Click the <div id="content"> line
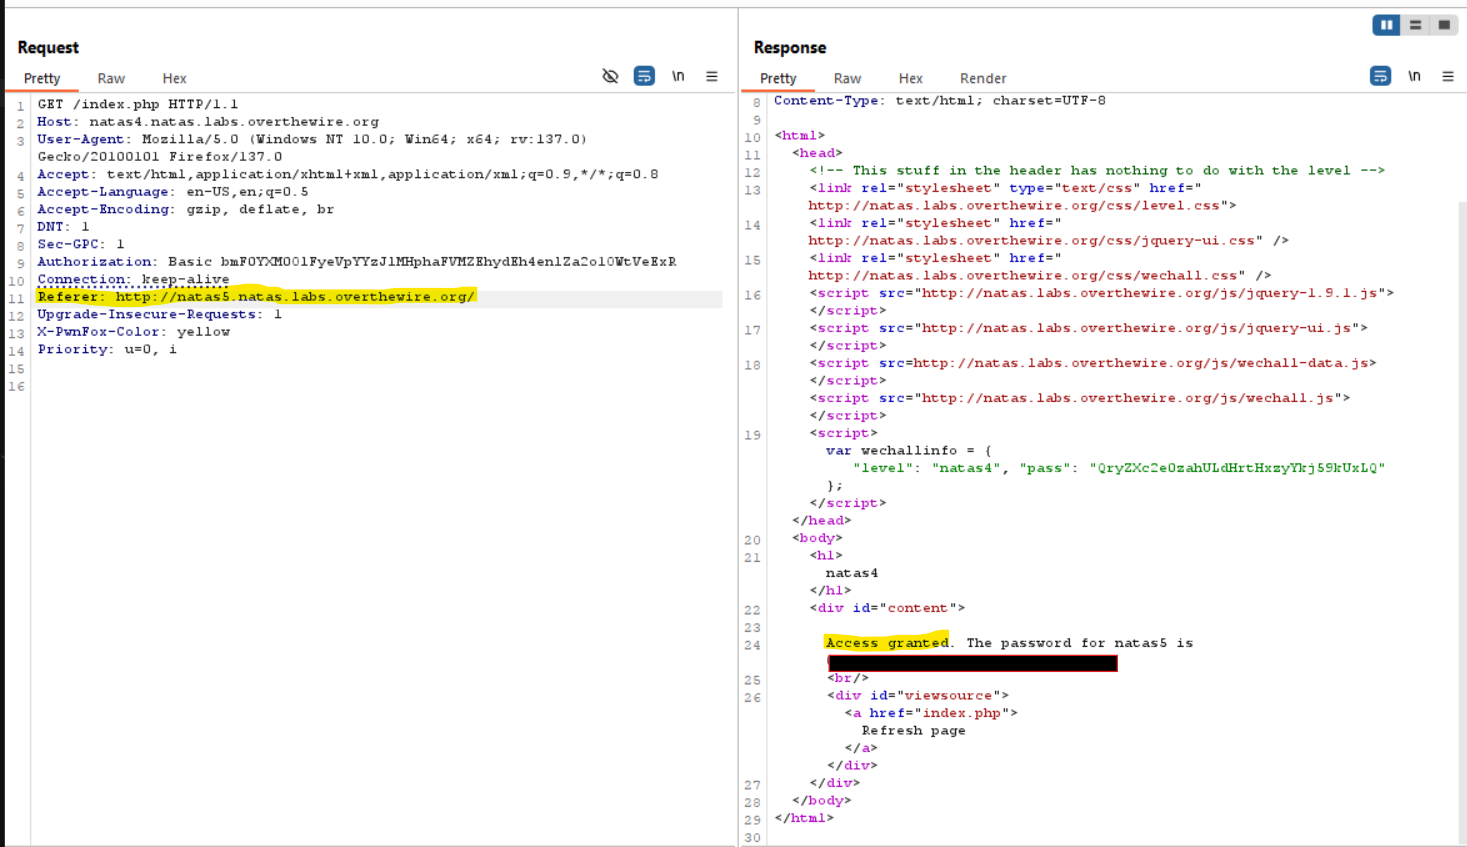 click(887, 608)
